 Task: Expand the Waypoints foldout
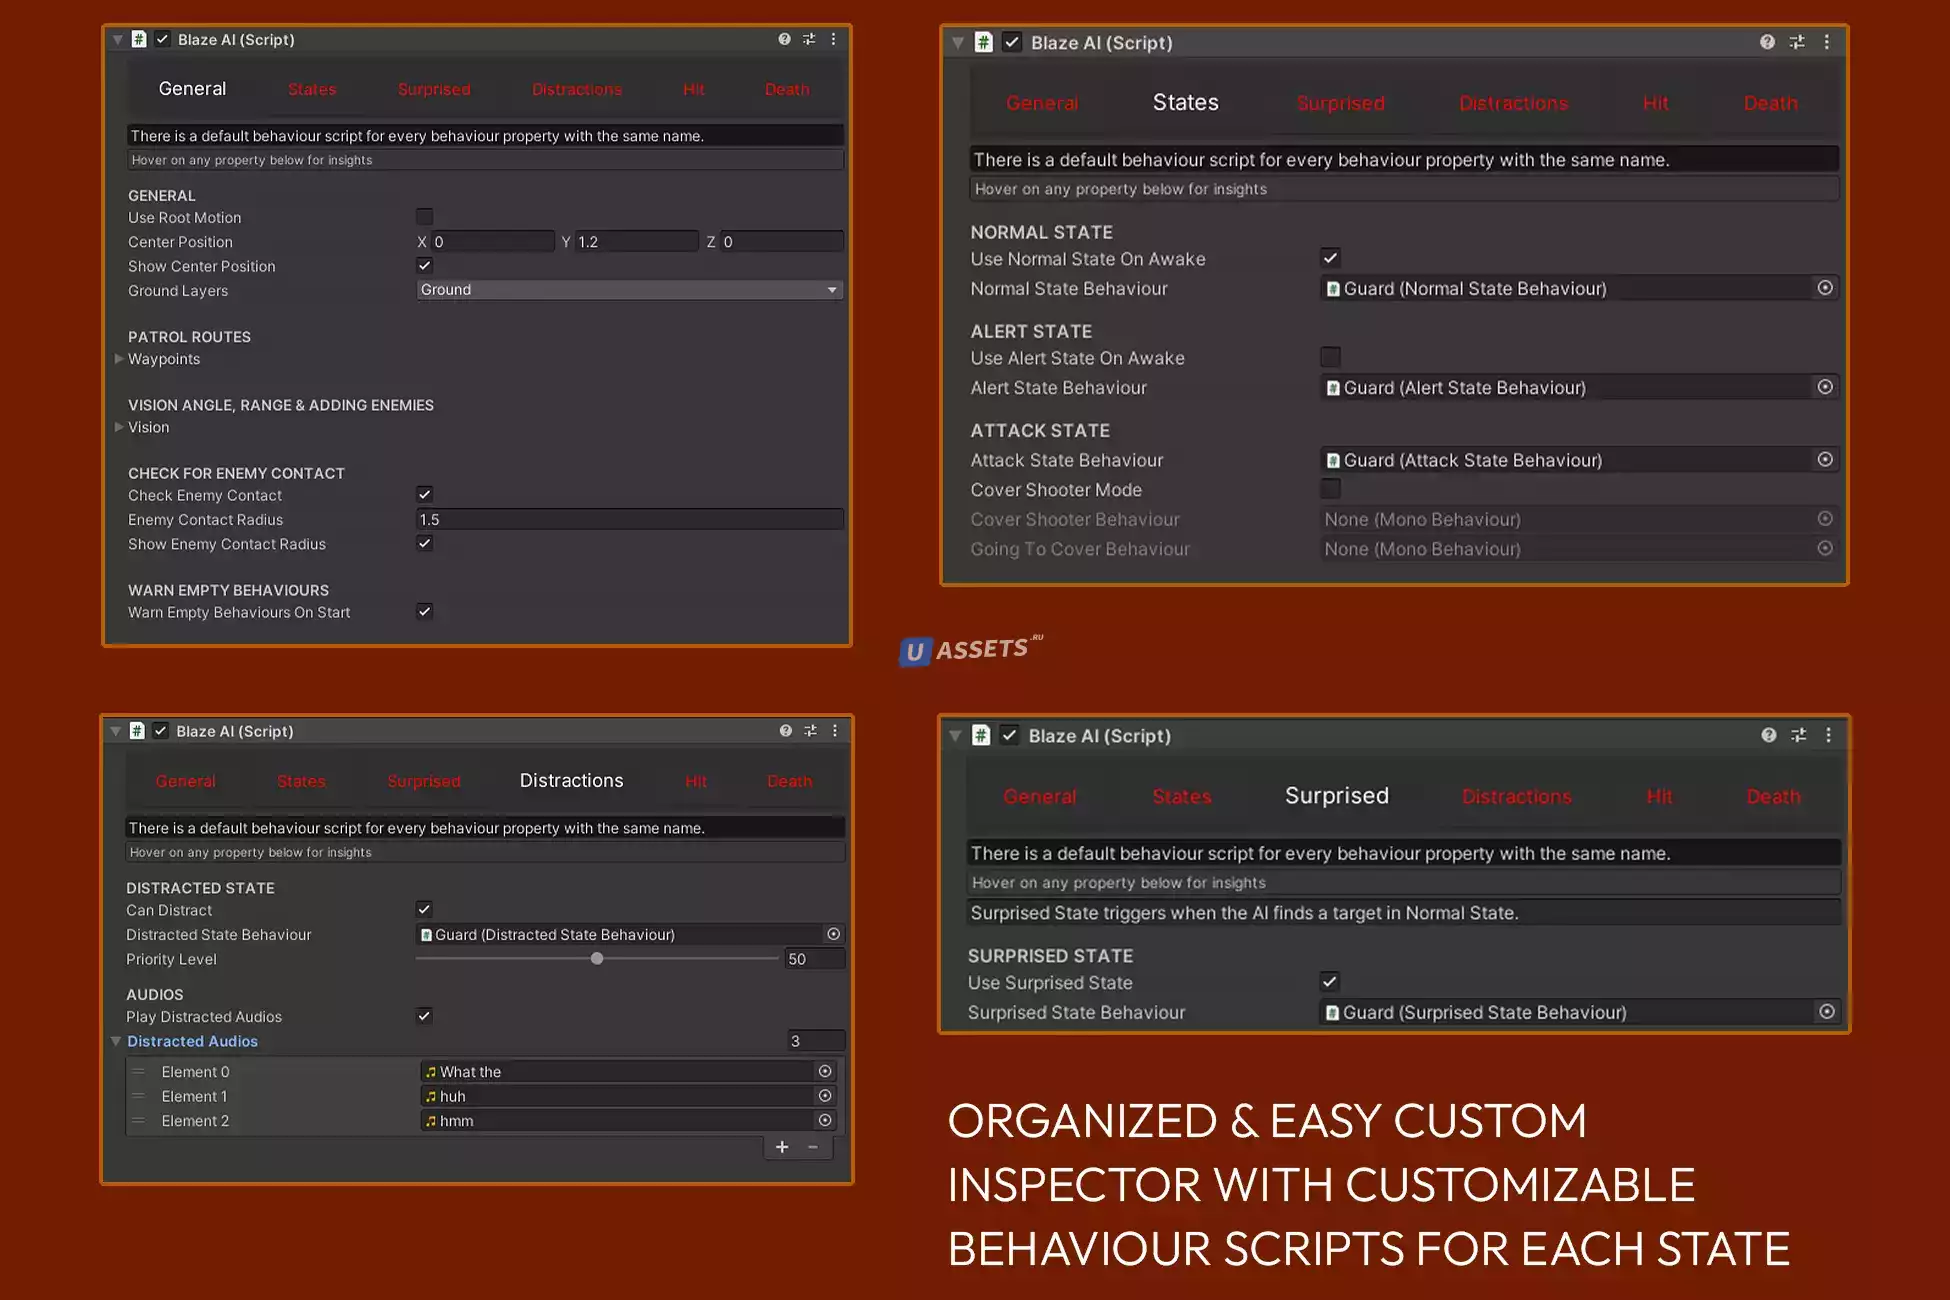[119, 359]
